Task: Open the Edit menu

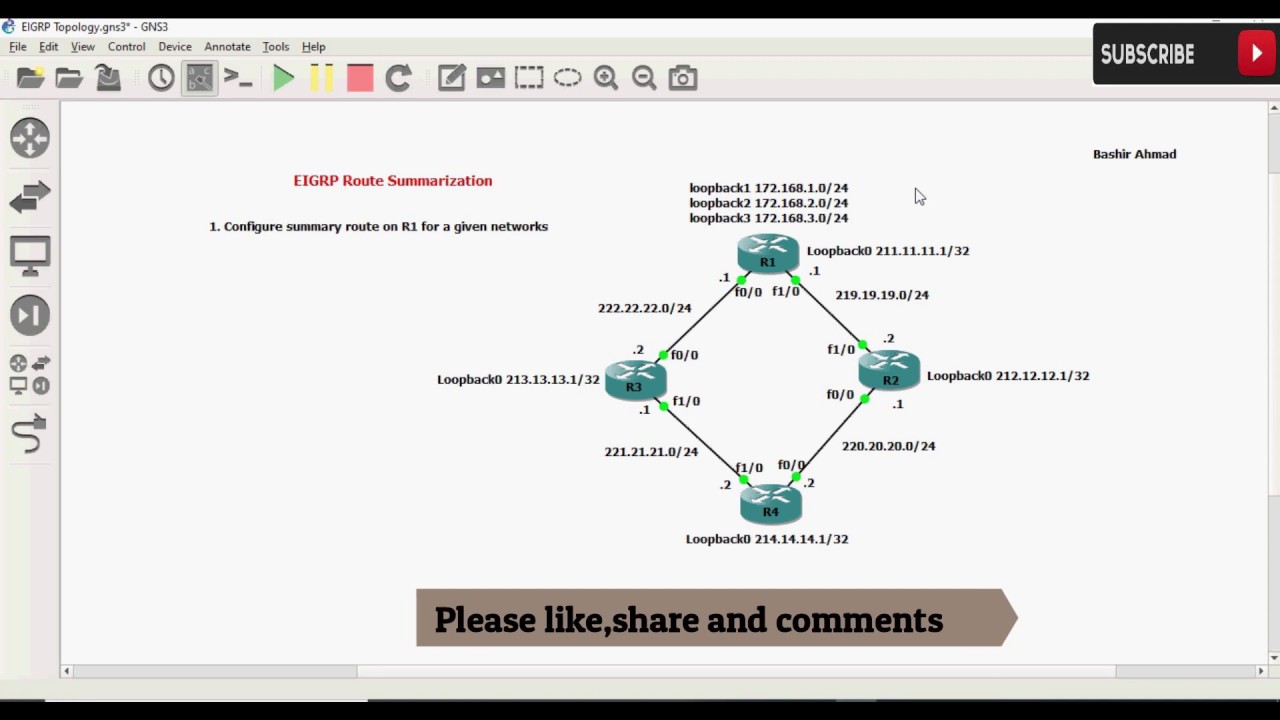Action: pyautogui.click(x=48, y=47)
